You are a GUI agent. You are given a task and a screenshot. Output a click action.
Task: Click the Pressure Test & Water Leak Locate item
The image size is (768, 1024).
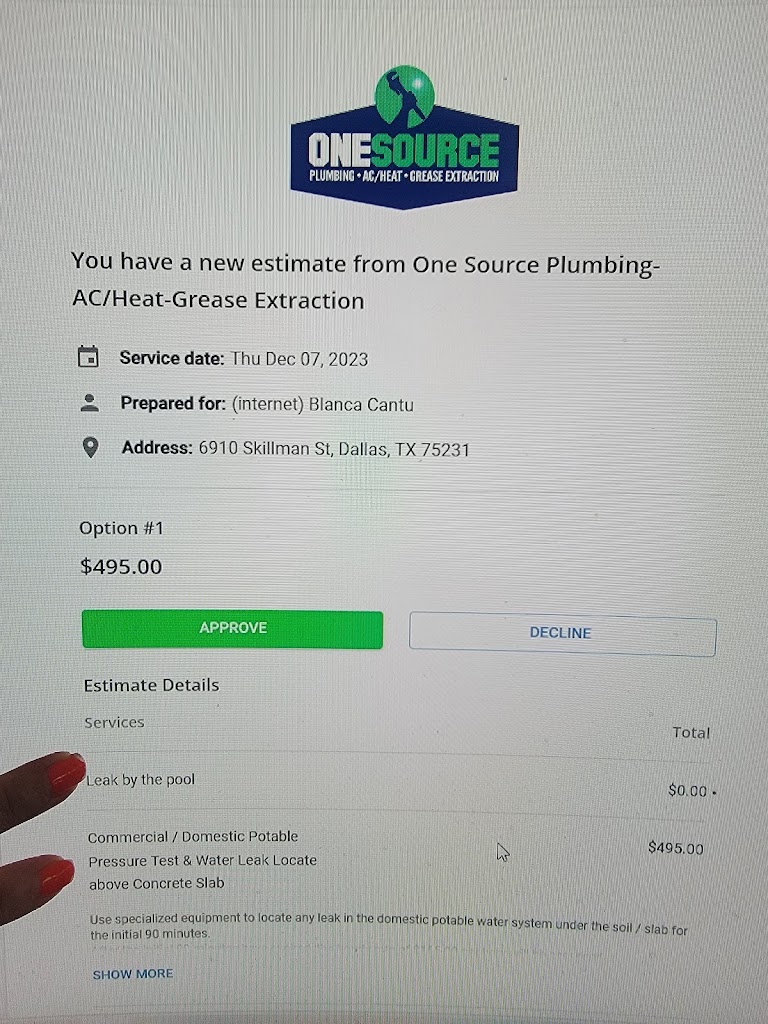coord(202,859)
